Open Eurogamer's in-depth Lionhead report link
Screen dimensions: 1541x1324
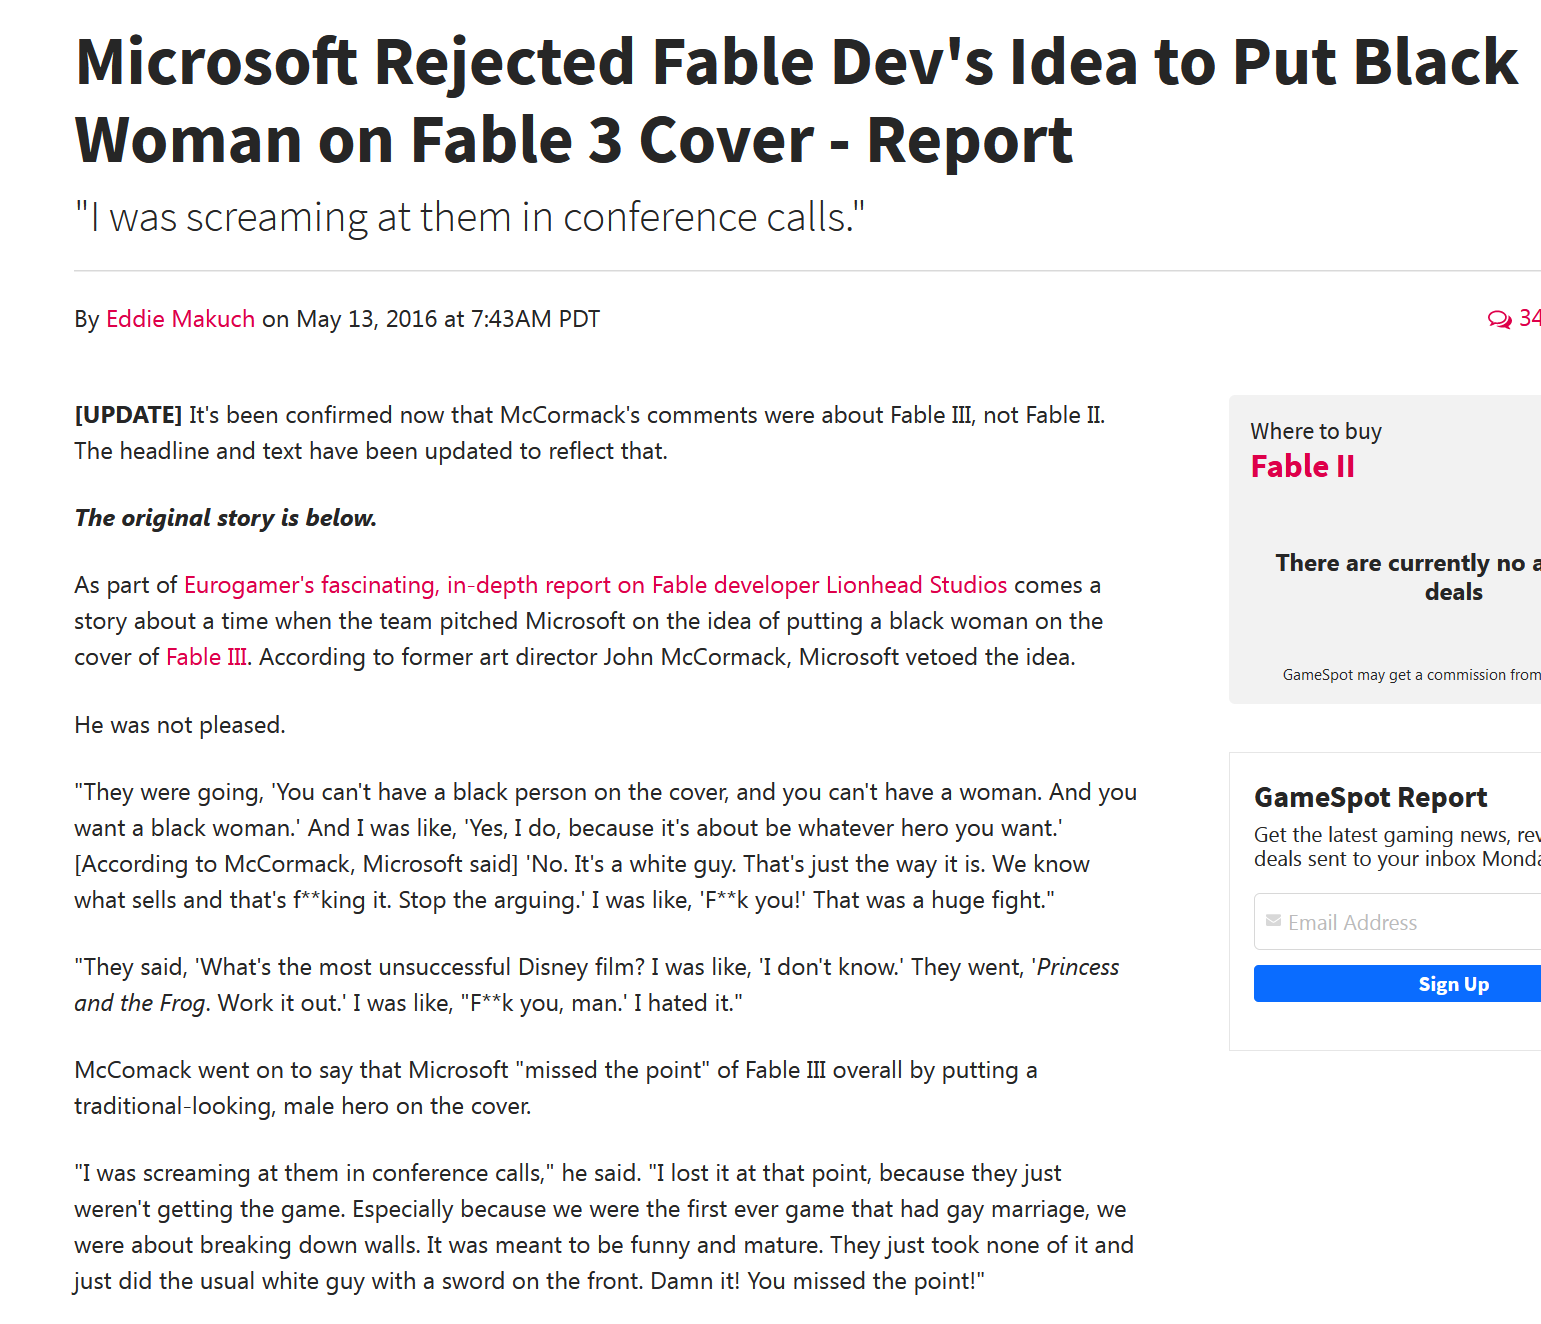point(595,585)
